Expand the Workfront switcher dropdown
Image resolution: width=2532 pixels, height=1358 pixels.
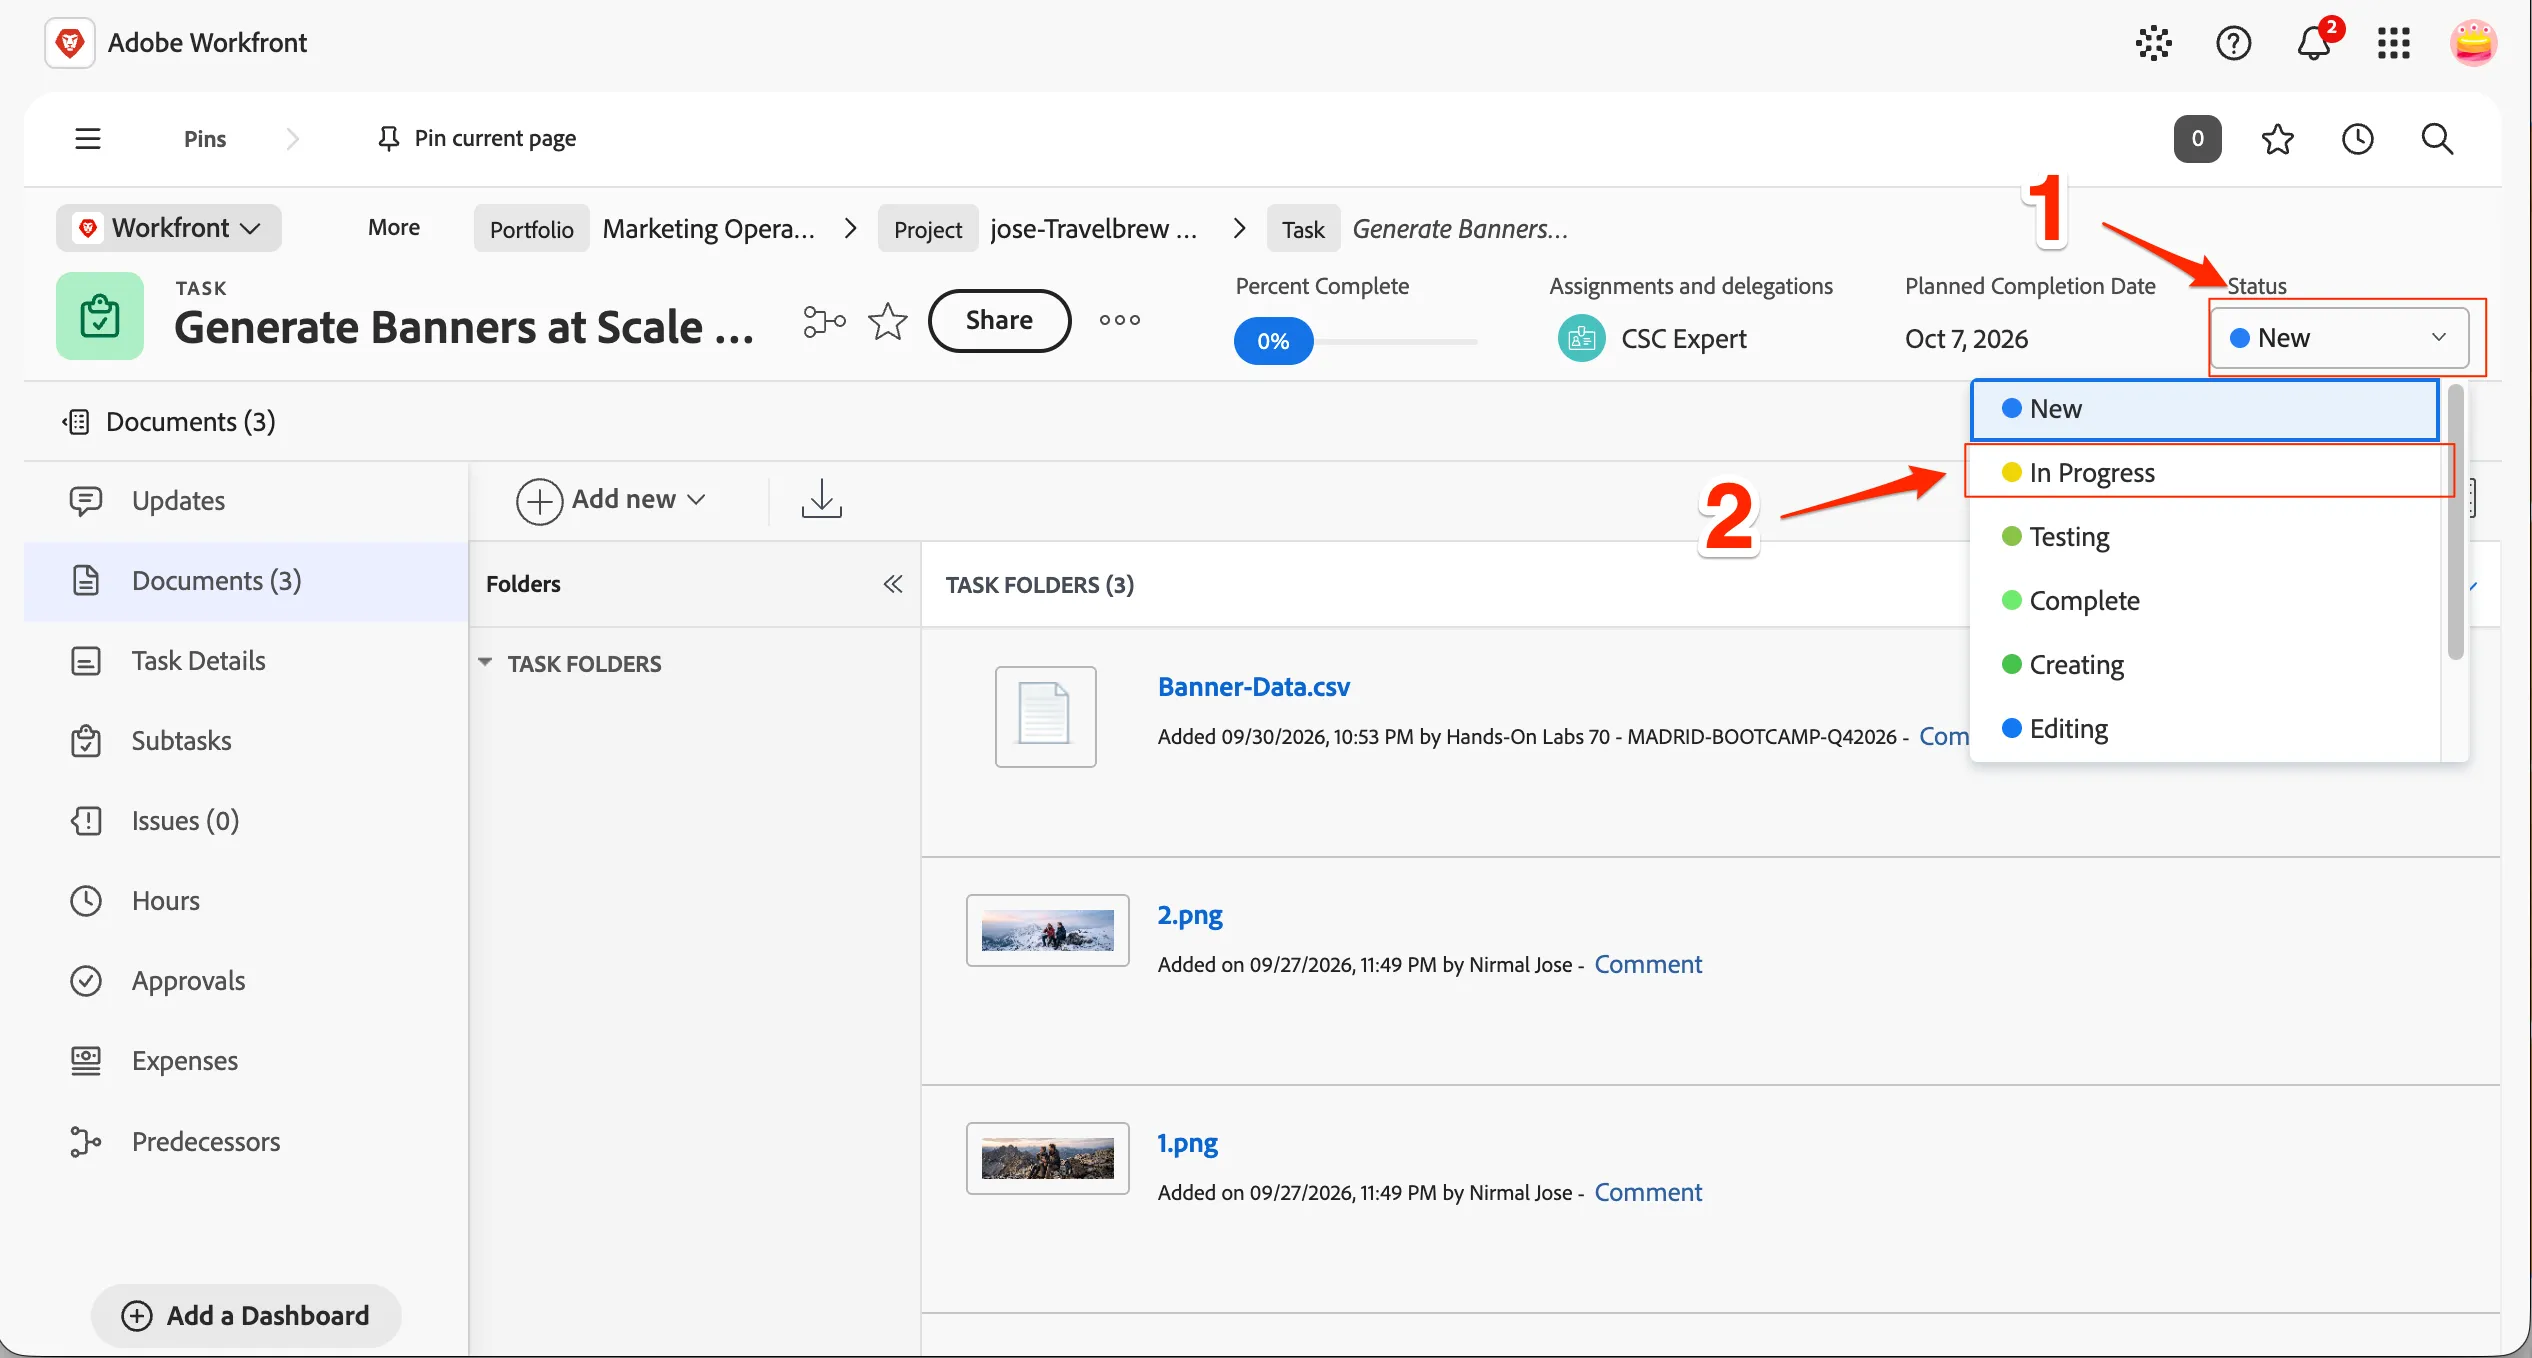click(169, 228)
